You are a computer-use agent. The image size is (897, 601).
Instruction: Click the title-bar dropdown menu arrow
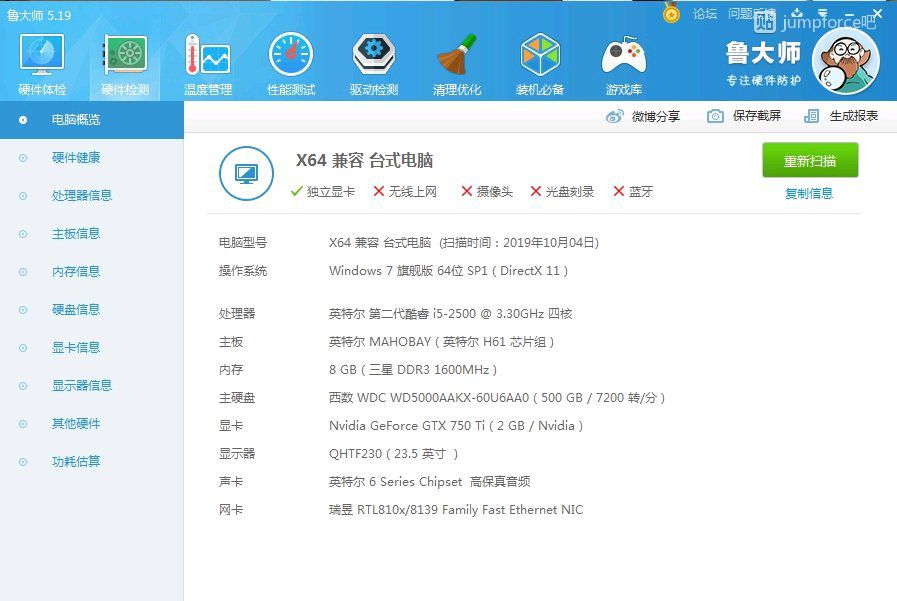pos(823,13)
